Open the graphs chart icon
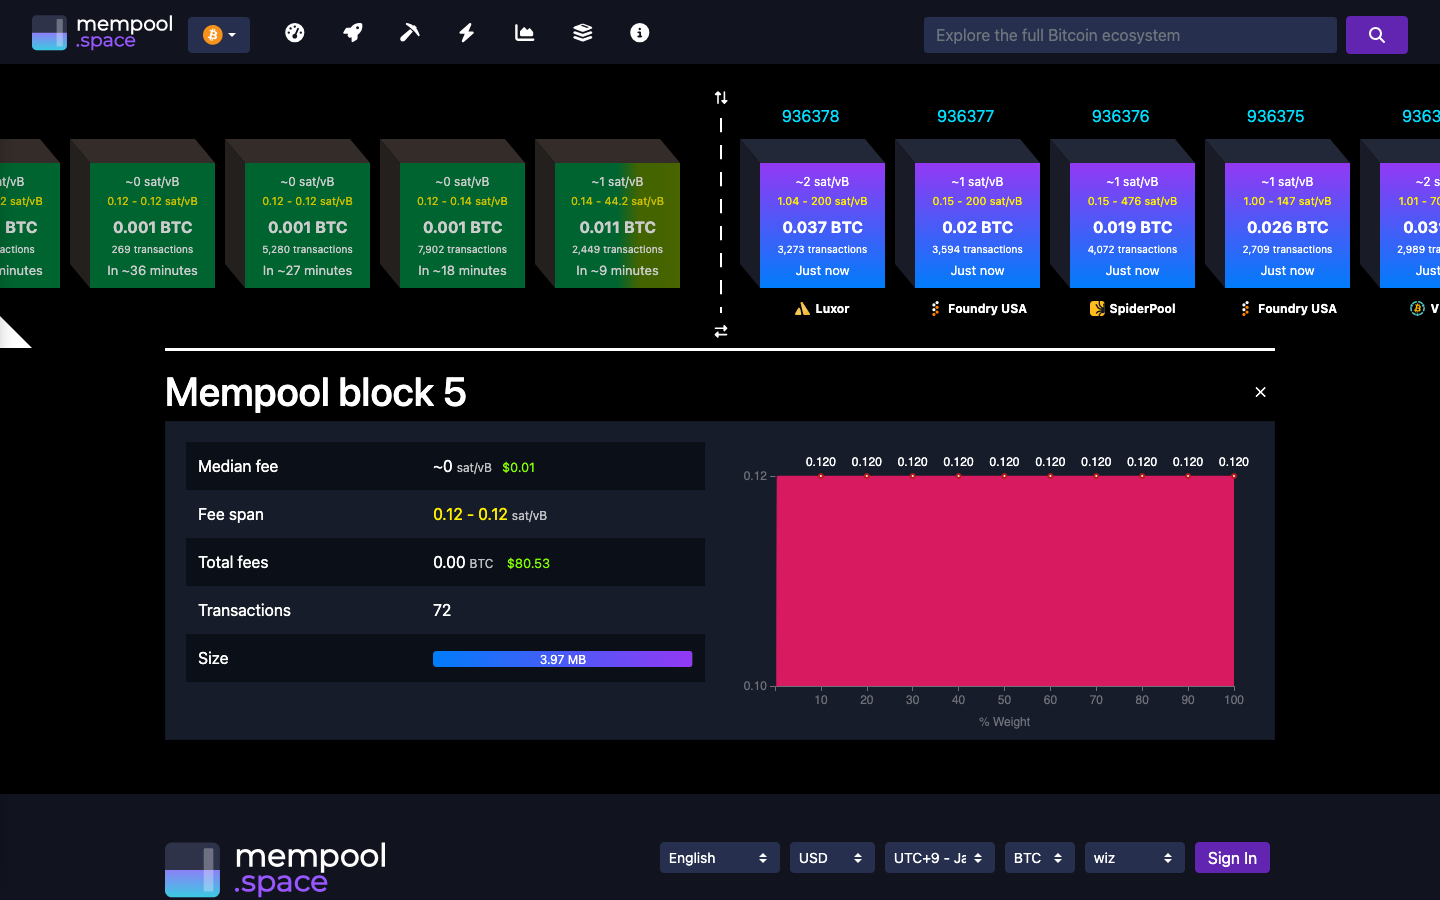This screenshot has width=1440, height=900. click(x=524, y=32)
